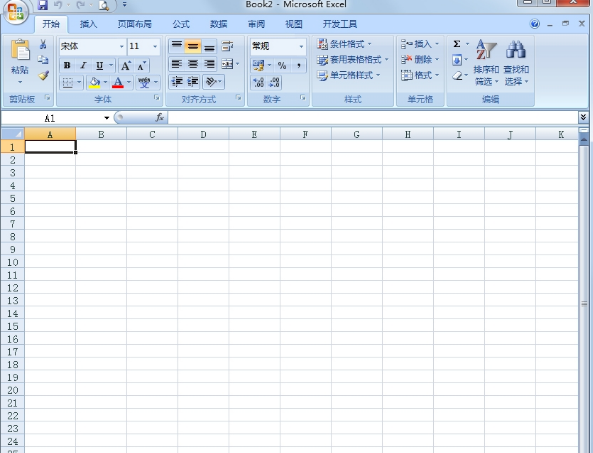This screenshot has width=593, height=453.
Task: Cut the selection with the scissors icon
Action: [43, 45]
